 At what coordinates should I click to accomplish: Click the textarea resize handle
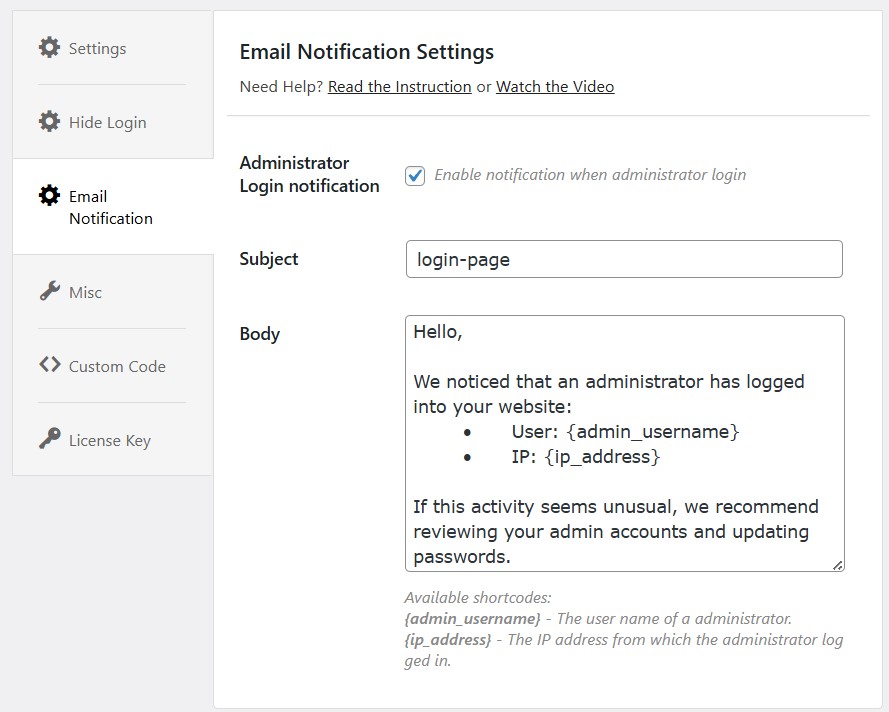pos(836,567)
